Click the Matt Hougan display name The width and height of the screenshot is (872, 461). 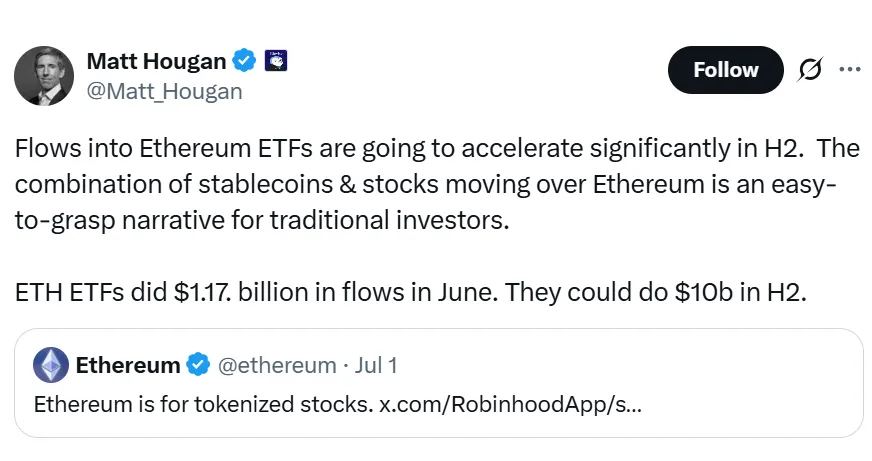tap(156, 61)
